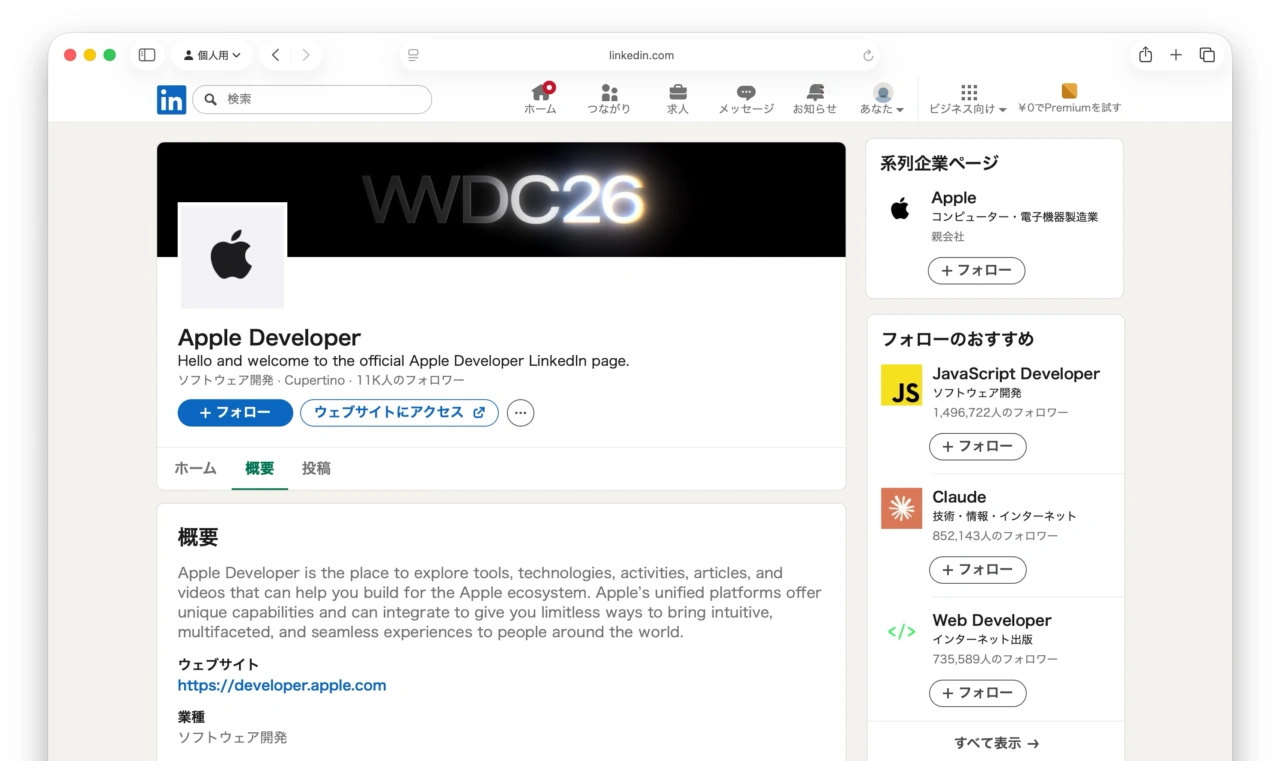Select the ホーム tab on Apple Developer page
Viewport: 1280px width, 761px height.
[x=195, y=468]
